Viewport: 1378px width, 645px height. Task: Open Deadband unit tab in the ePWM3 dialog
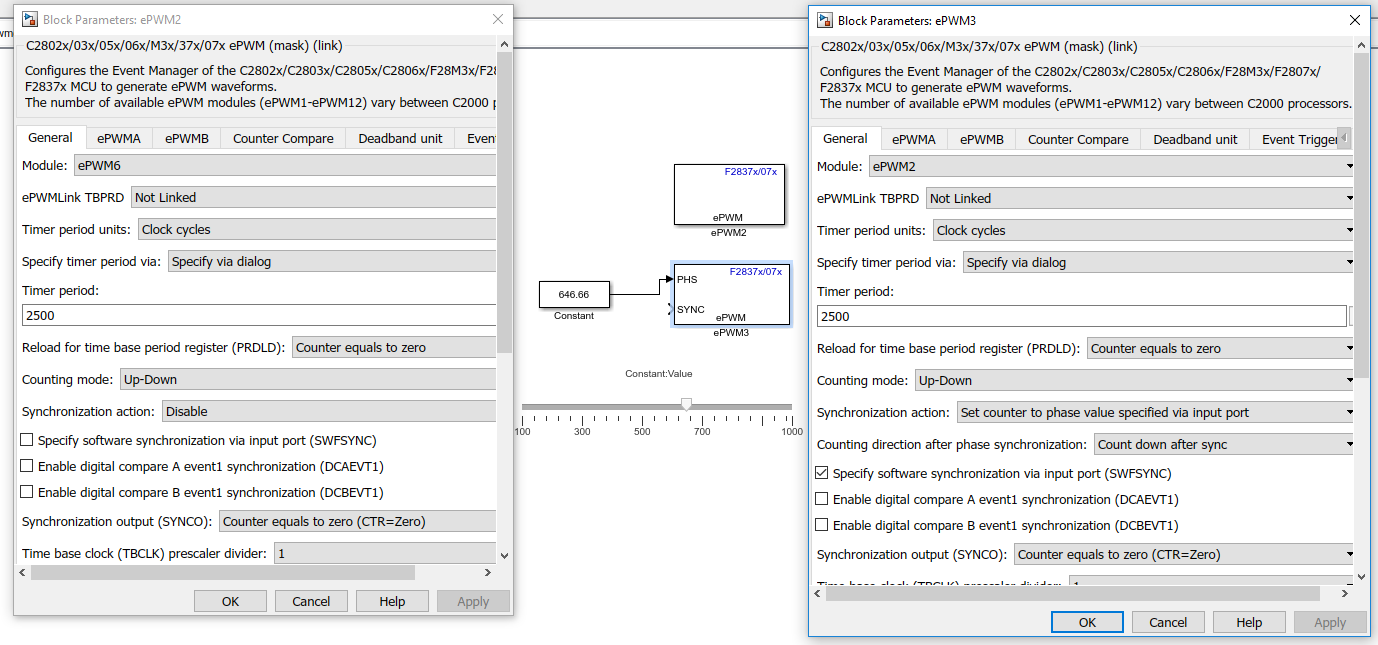click(x=1195, y=139)
